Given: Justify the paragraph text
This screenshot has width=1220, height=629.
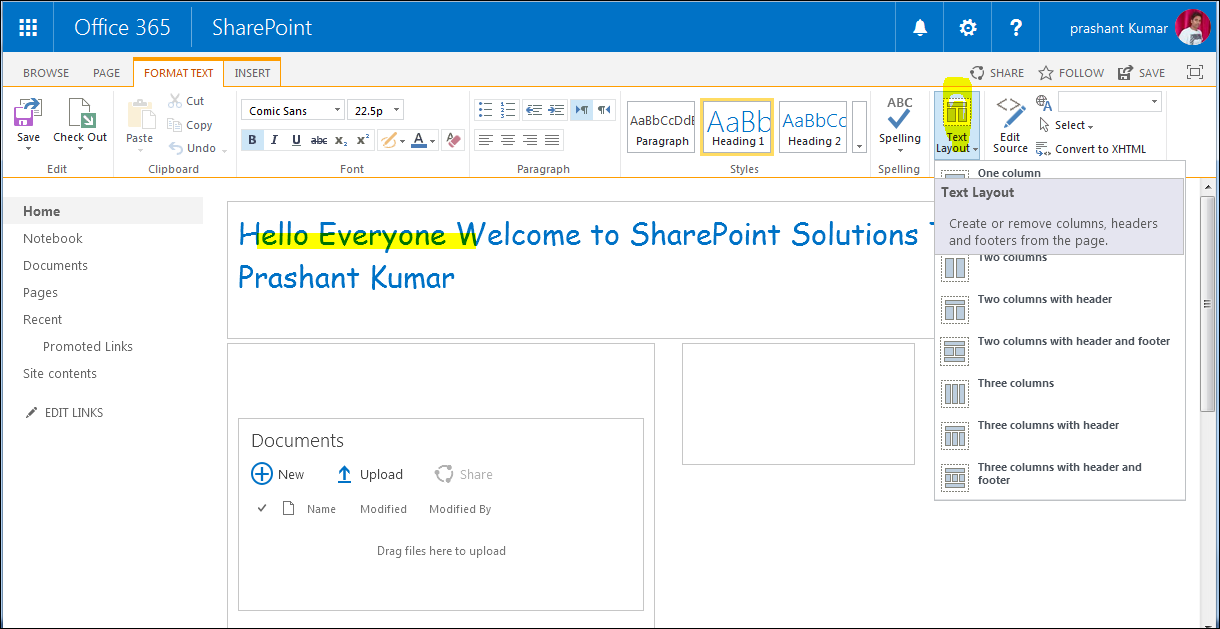Looking at the screenshot, I should coord(552,140).
